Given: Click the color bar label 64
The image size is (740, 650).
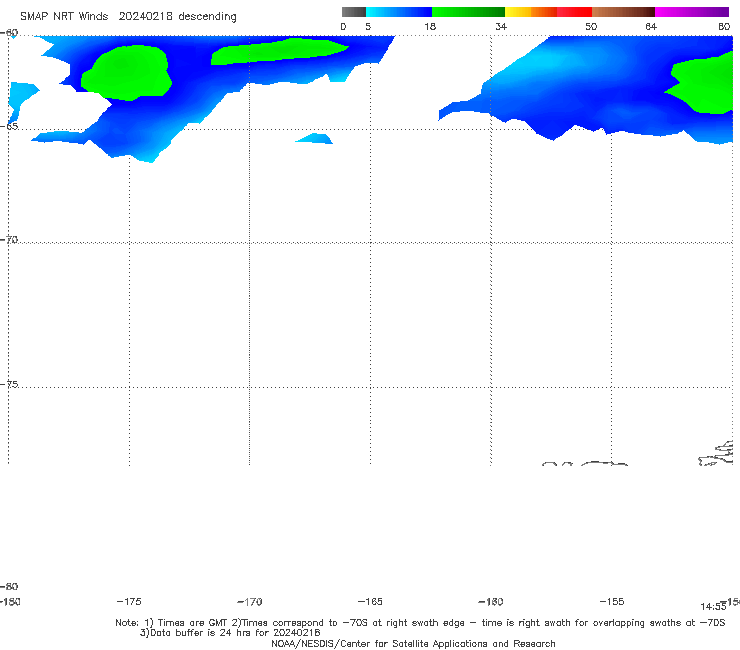Looking at the screenshot, I should click(651, 26).
